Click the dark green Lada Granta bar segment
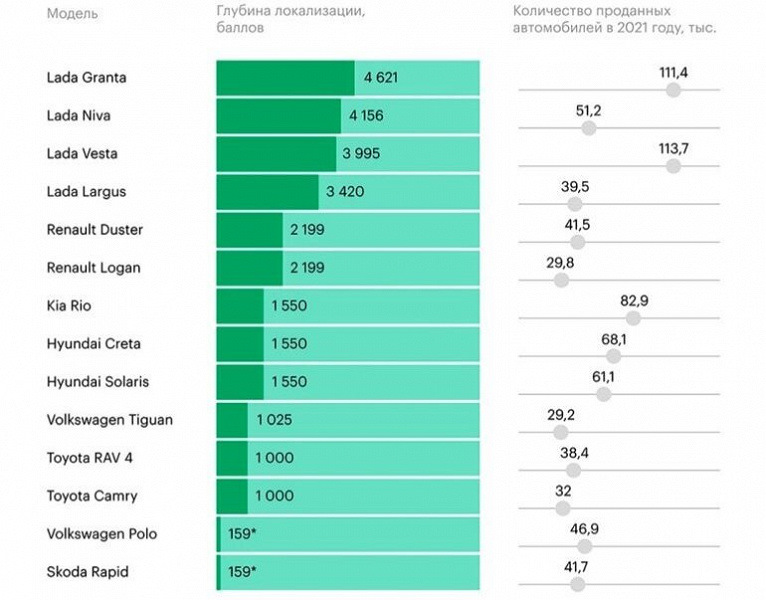 (x=286, y=78)
